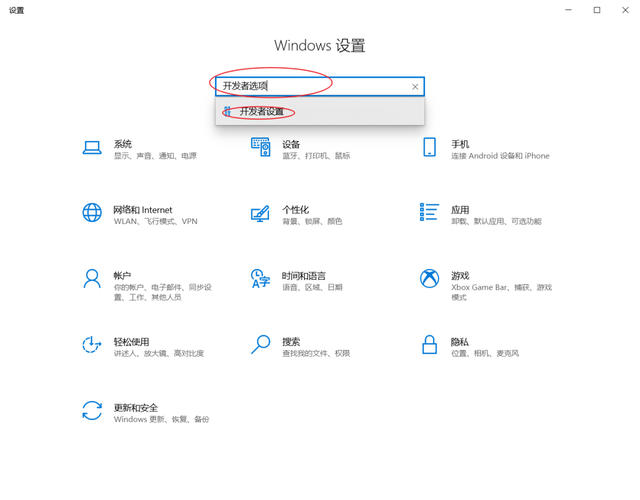The width and height of the screenshot is (640, 500).
Task: Click the 语音、区域、日期 description
Action: tap(312, 287)
